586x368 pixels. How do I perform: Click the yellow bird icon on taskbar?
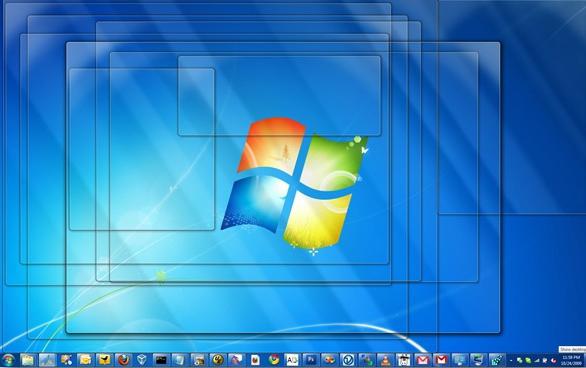click(105, 360)
